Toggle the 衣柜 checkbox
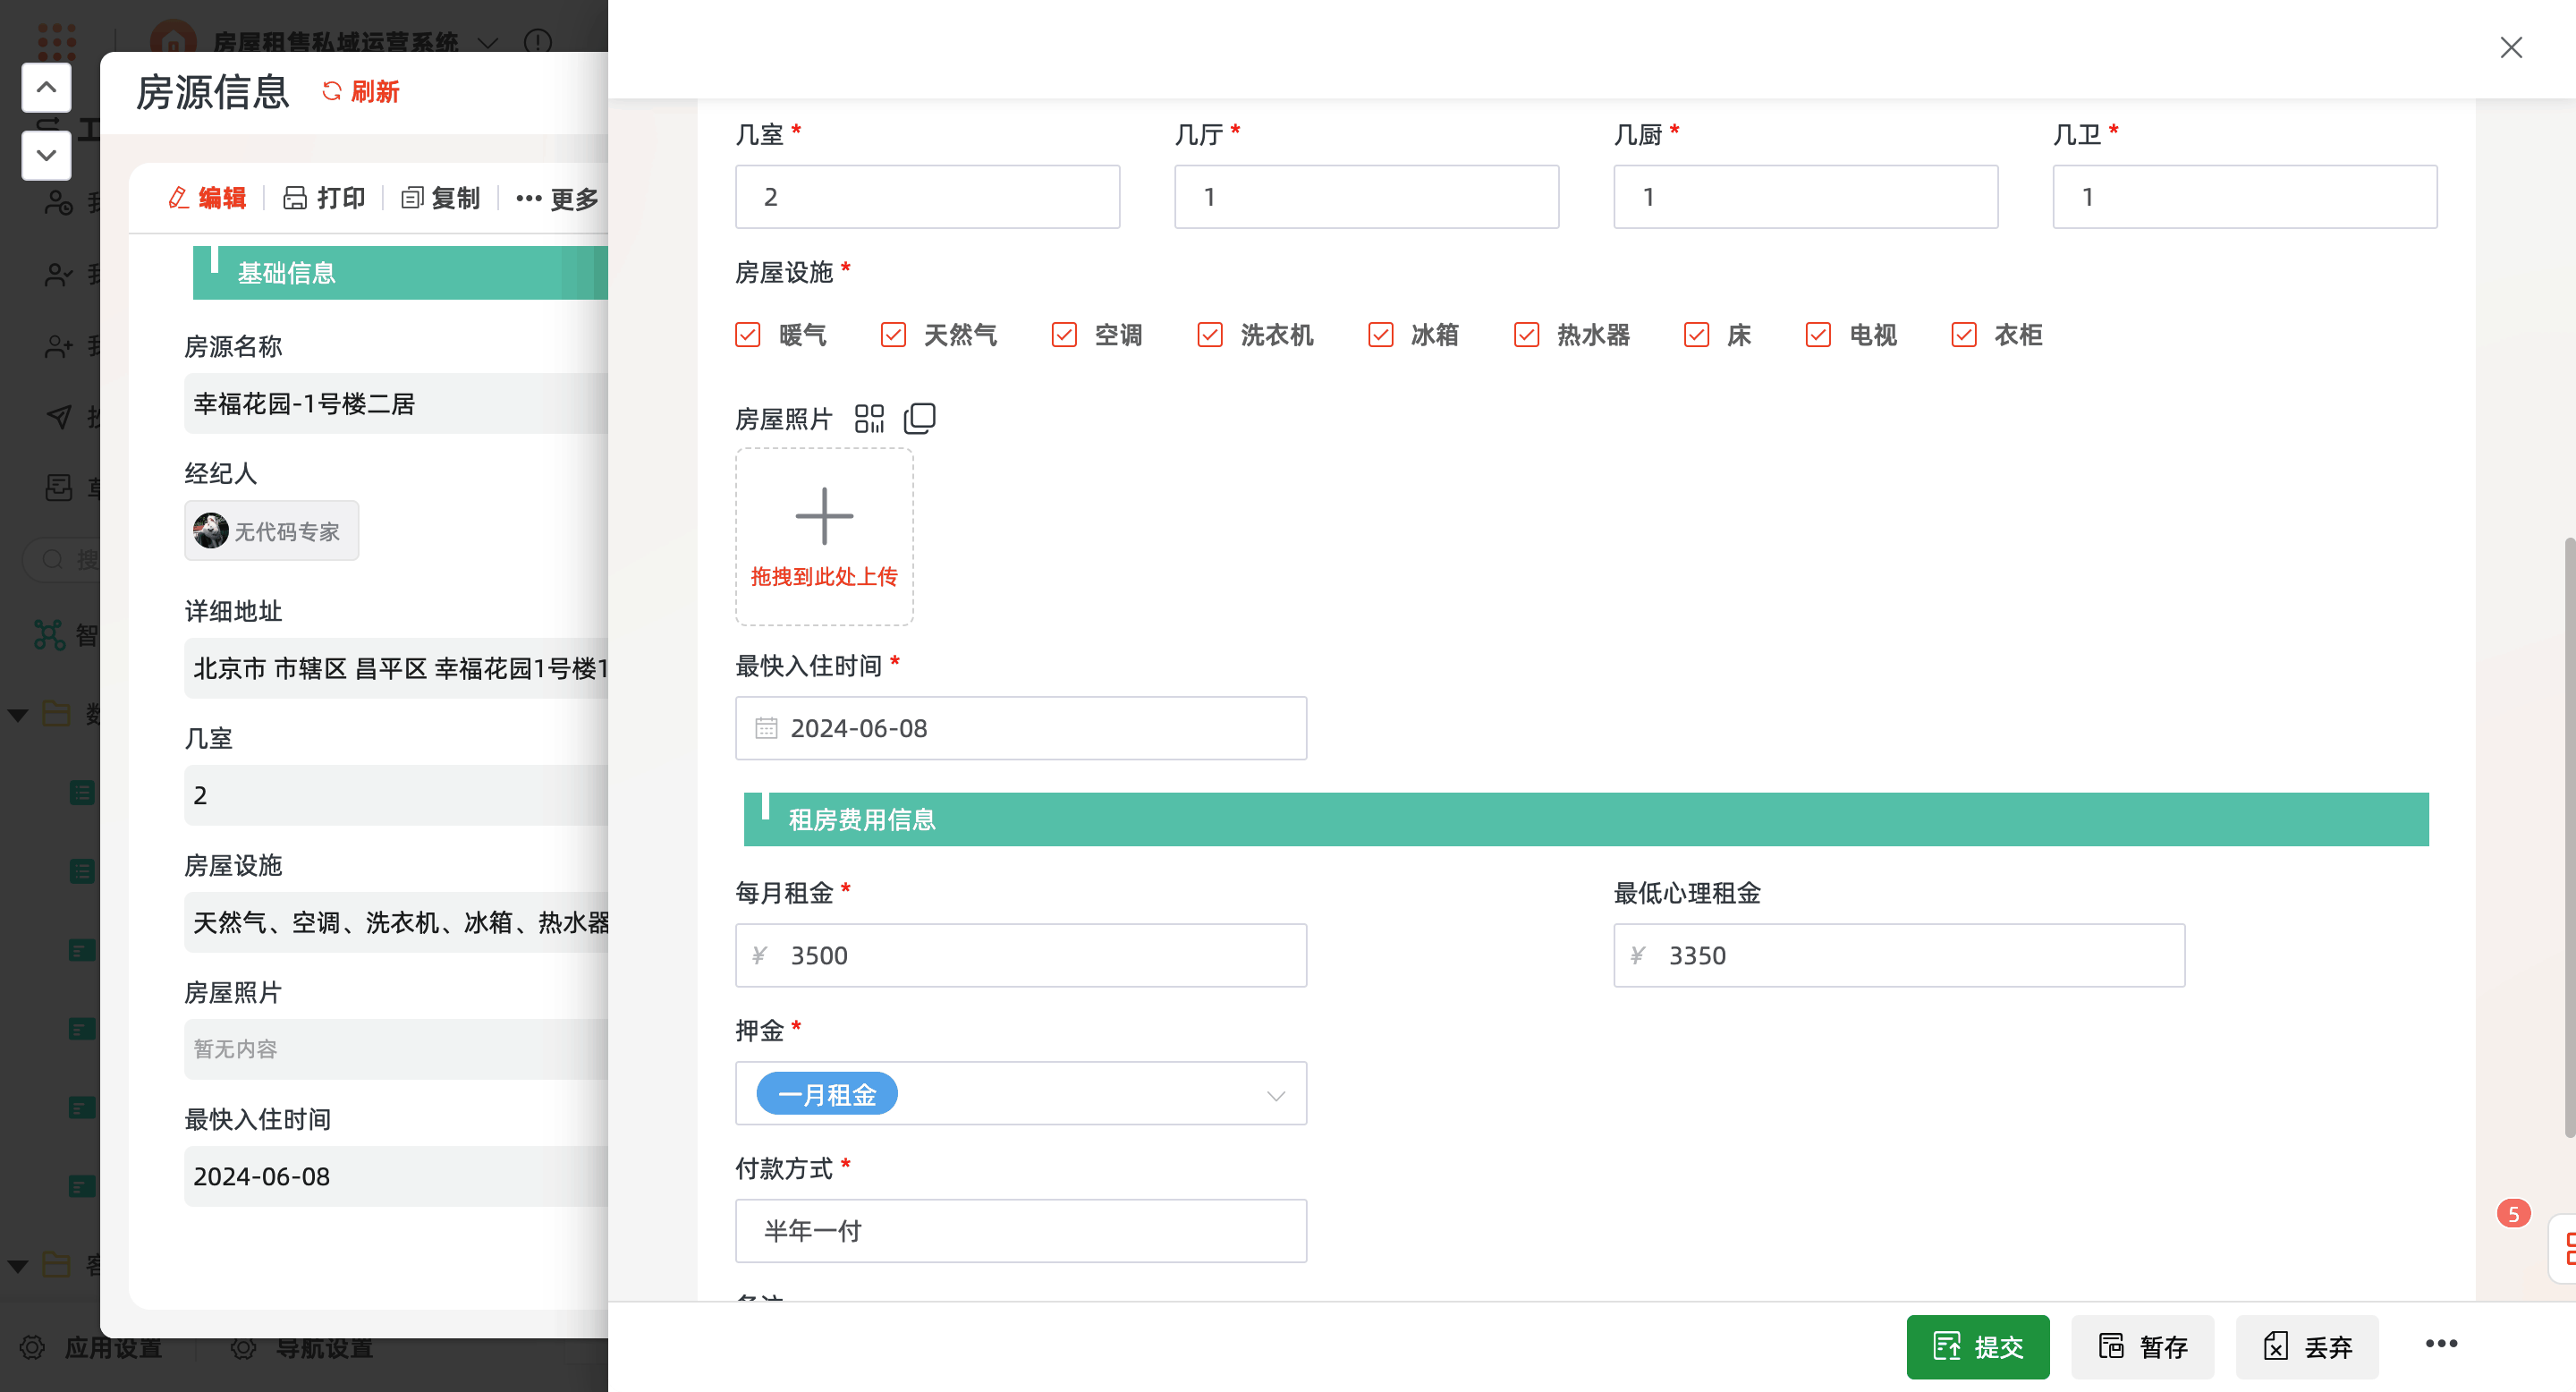 [1964, 334]
